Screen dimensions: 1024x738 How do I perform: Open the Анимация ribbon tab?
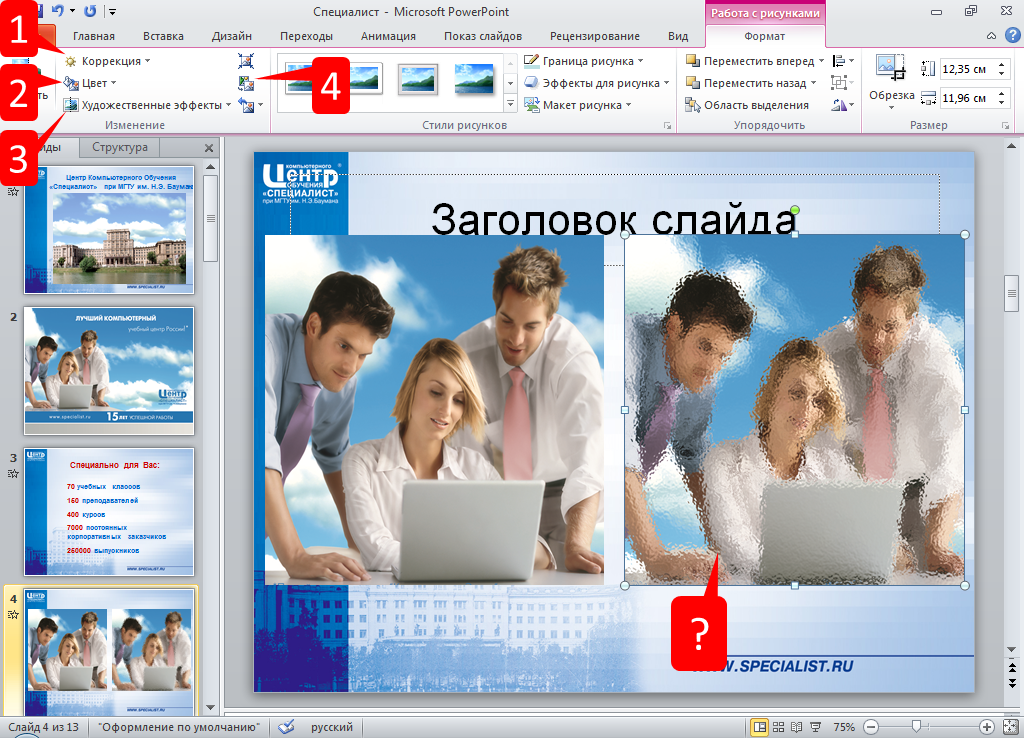pyautogui.click(x=388, y=36)
